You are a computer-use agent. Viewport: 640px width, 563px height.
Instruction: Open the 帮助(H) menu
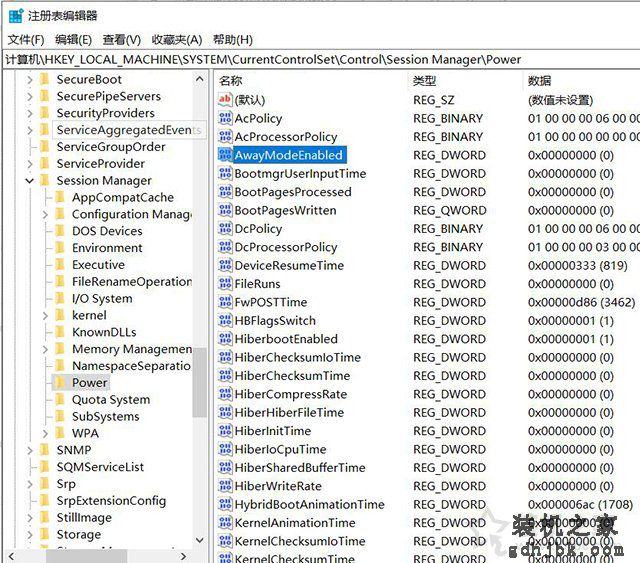[233, 40]
